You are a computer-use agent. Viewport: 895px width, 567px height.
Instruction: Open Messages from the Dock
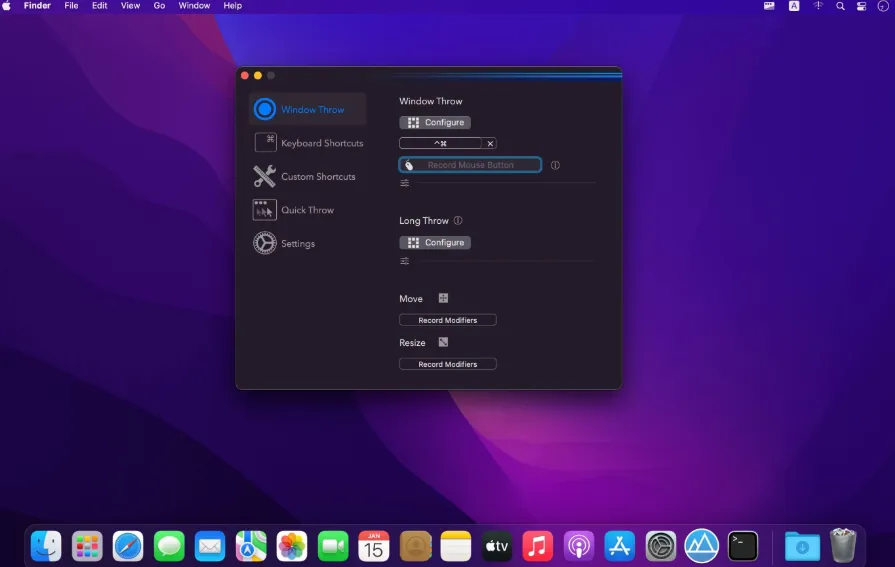169,546
